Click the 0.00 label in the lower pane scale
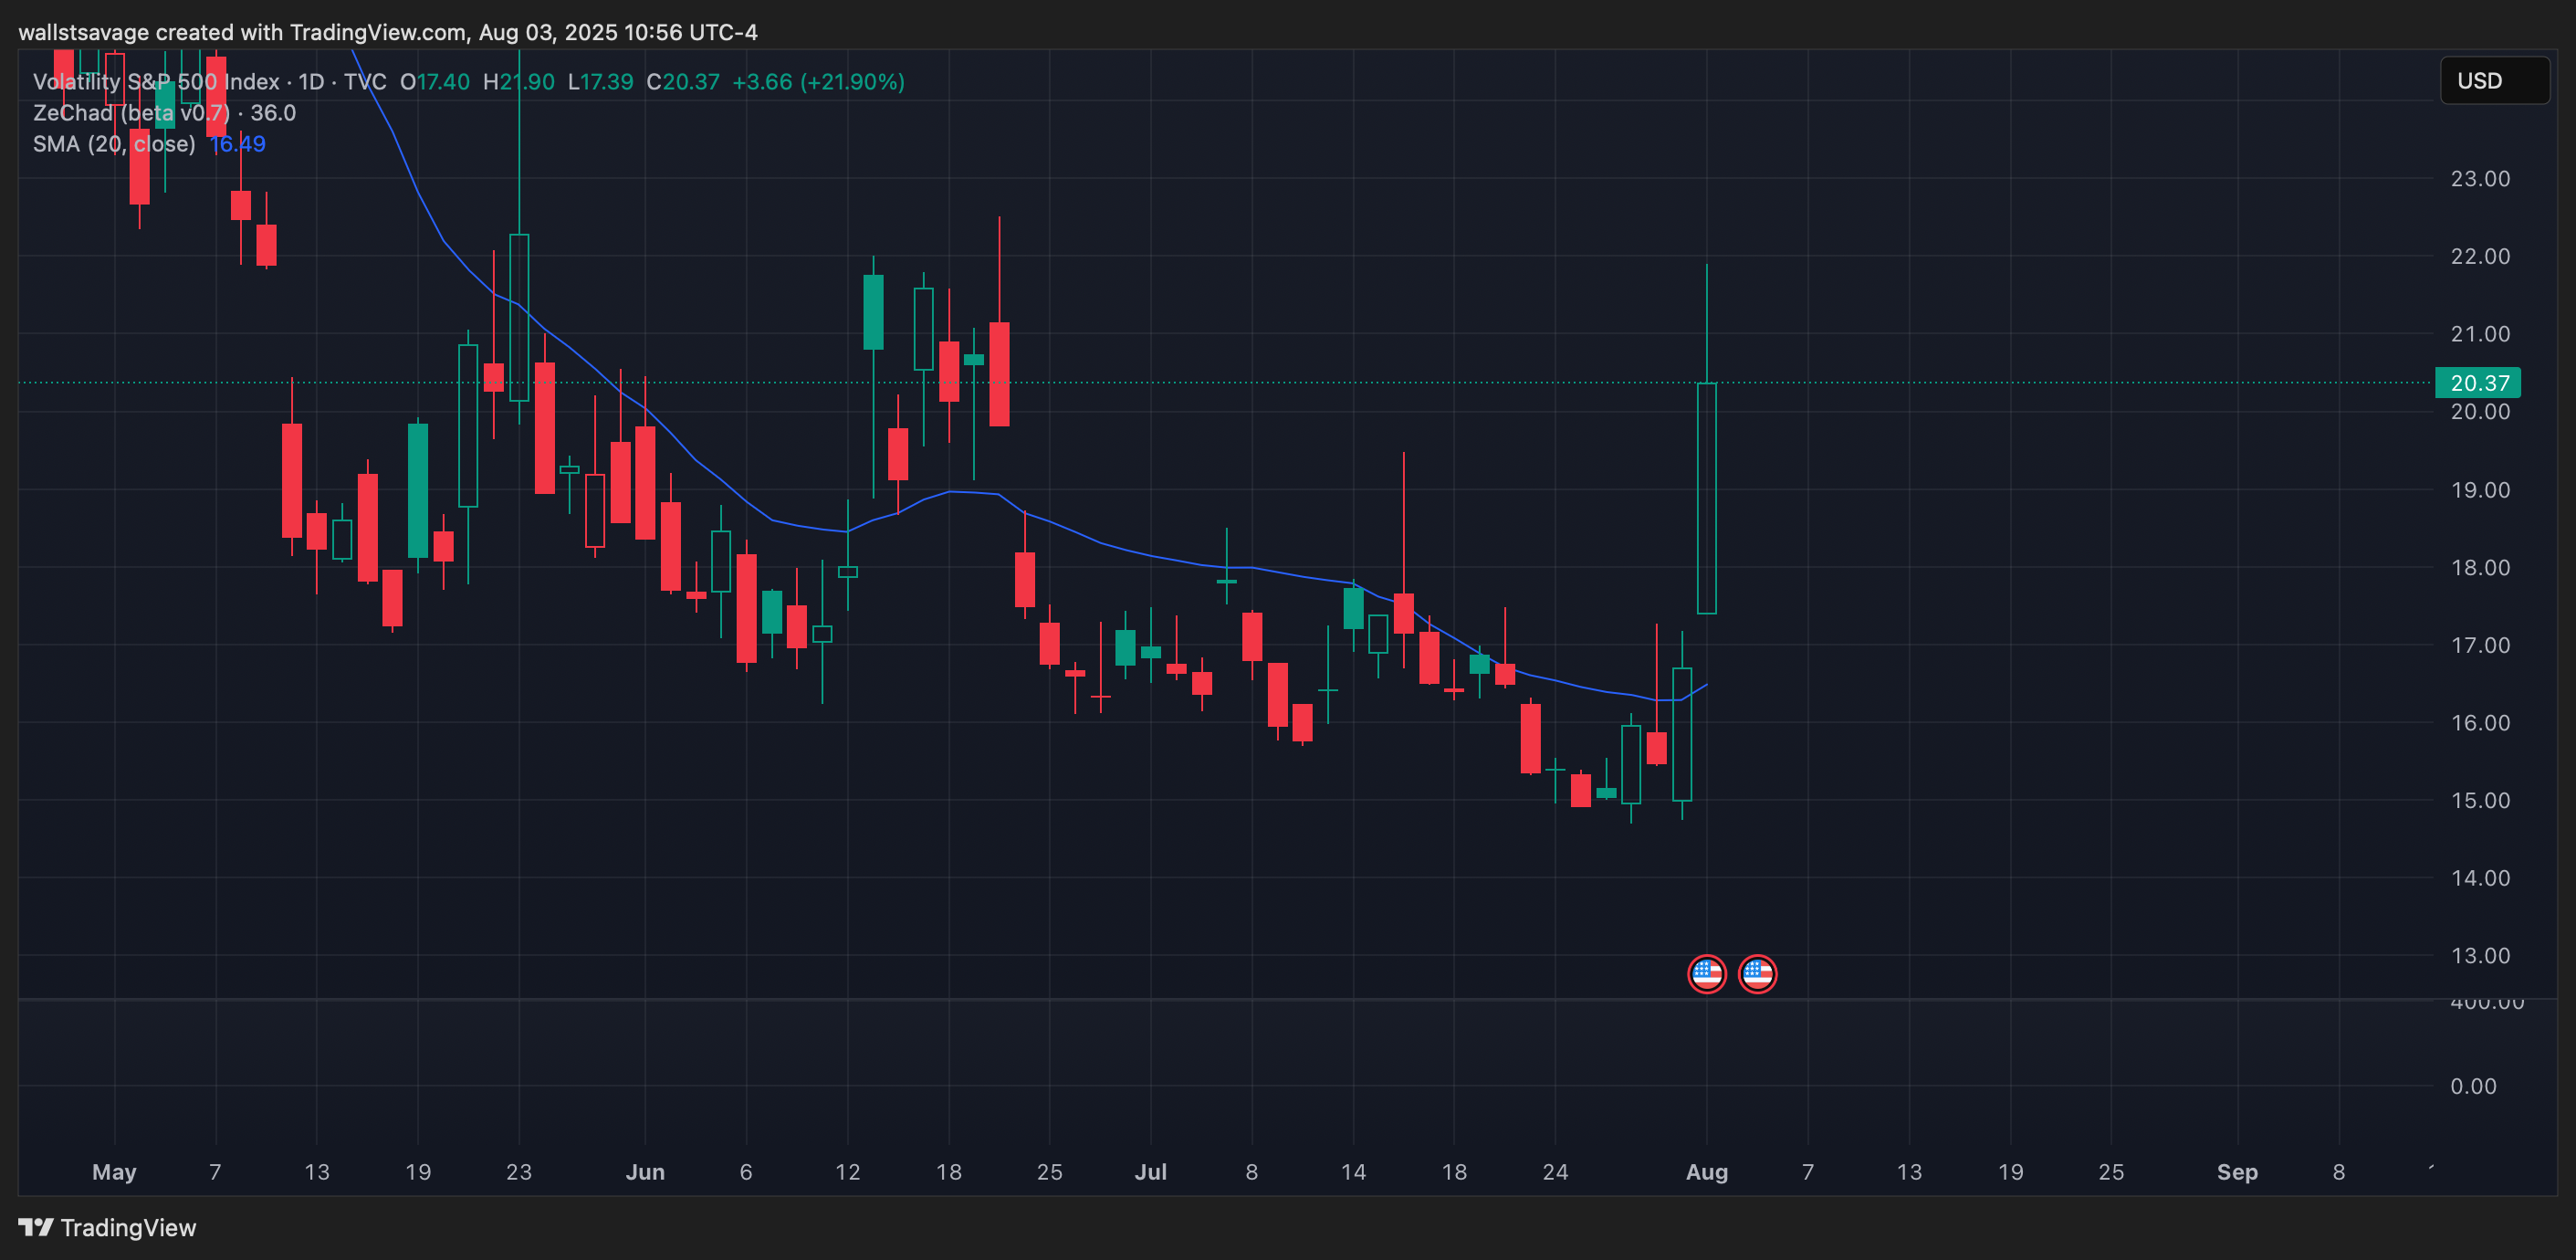 [2472, 1086]
